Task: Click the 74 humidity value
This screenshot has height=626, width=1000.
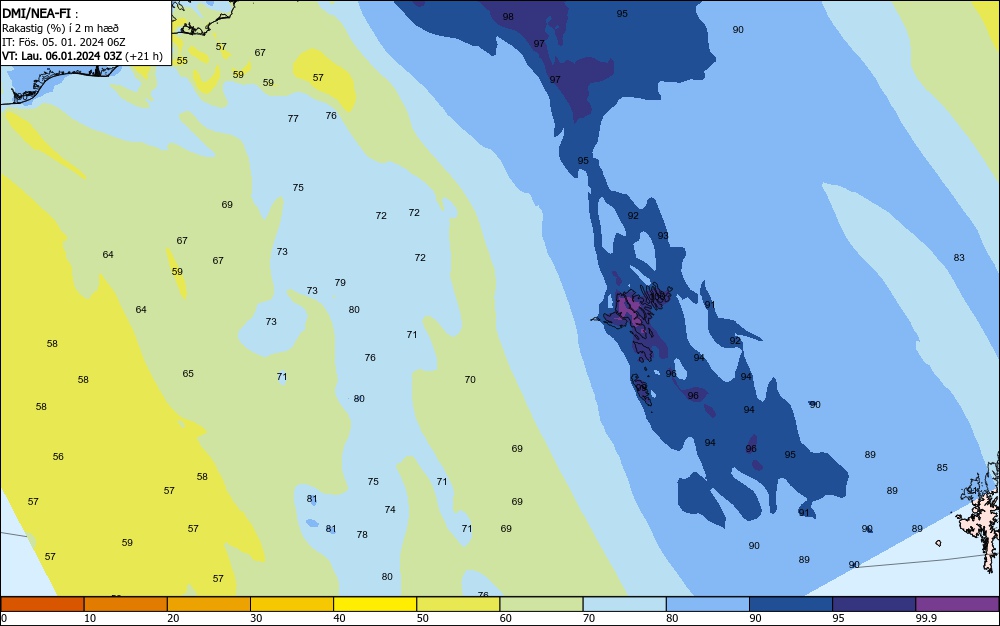Action: 390,509
